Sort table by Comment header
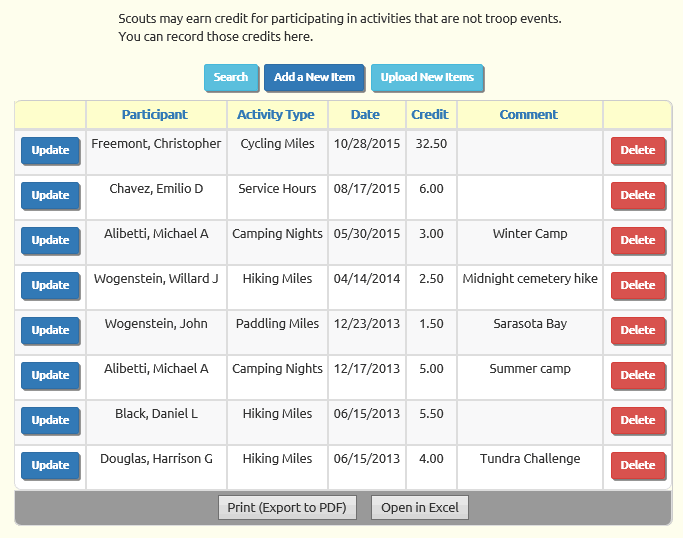The image size is (683, 538). (x=528, y=115)
